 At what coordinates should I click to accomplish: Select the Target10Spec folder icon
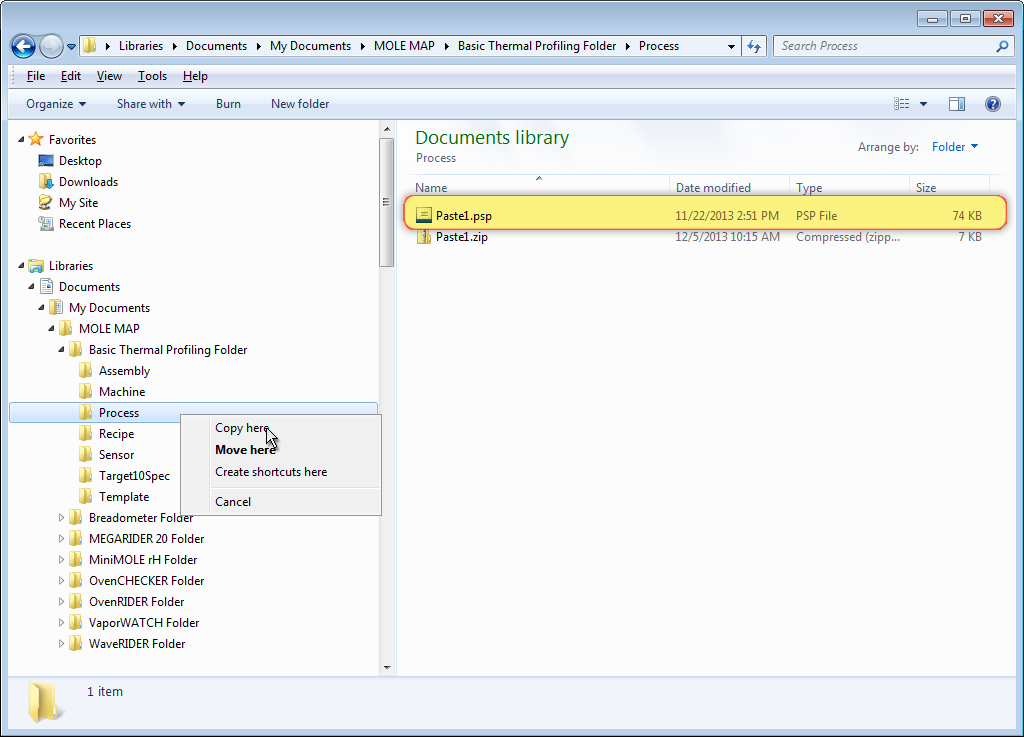(x=86, y=476)
